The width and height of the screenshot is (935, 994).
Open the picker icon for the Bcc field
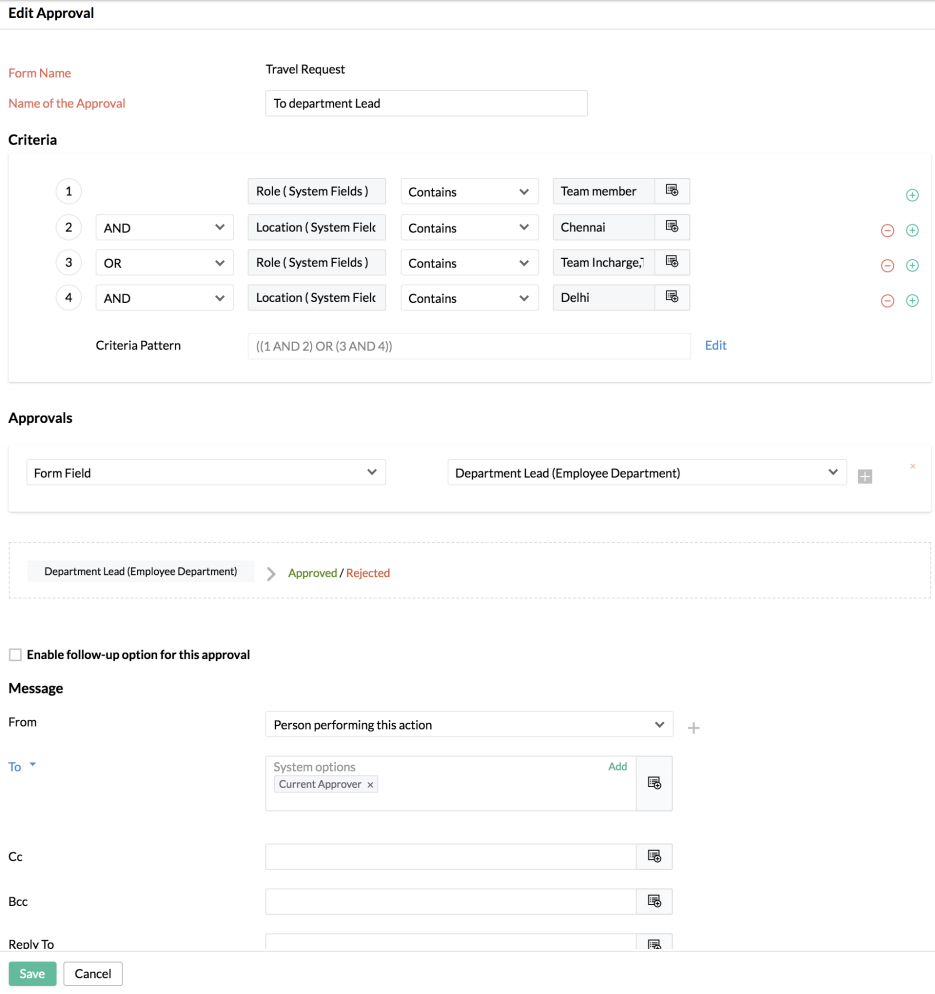(654, 901)
